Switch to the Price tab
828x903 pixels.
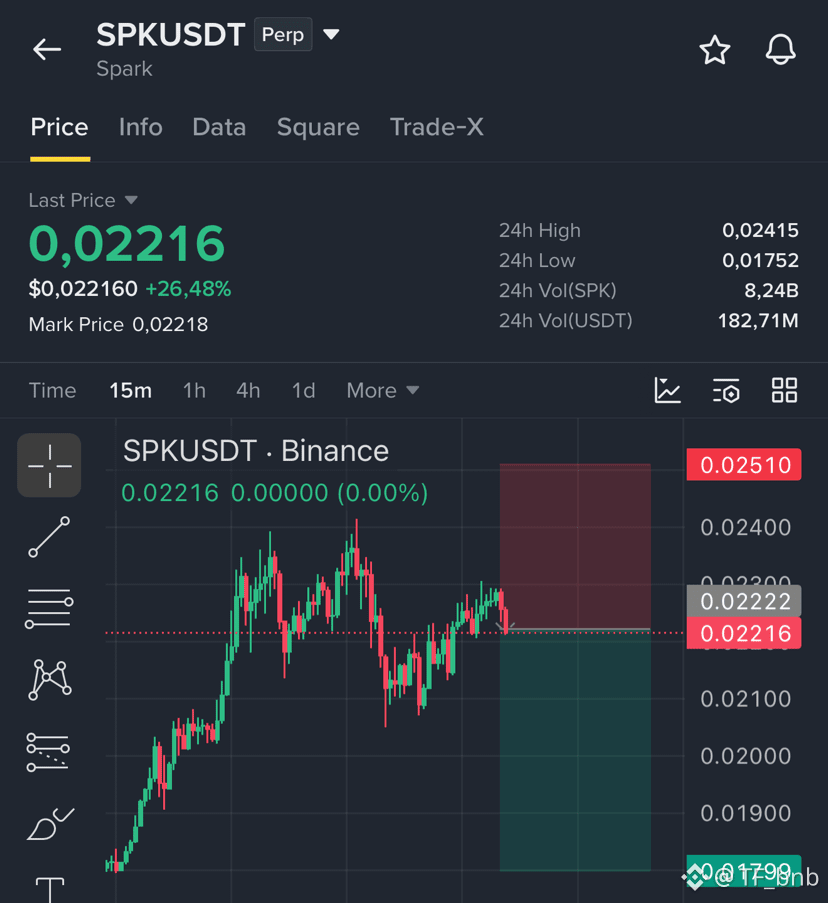[59, 127]
